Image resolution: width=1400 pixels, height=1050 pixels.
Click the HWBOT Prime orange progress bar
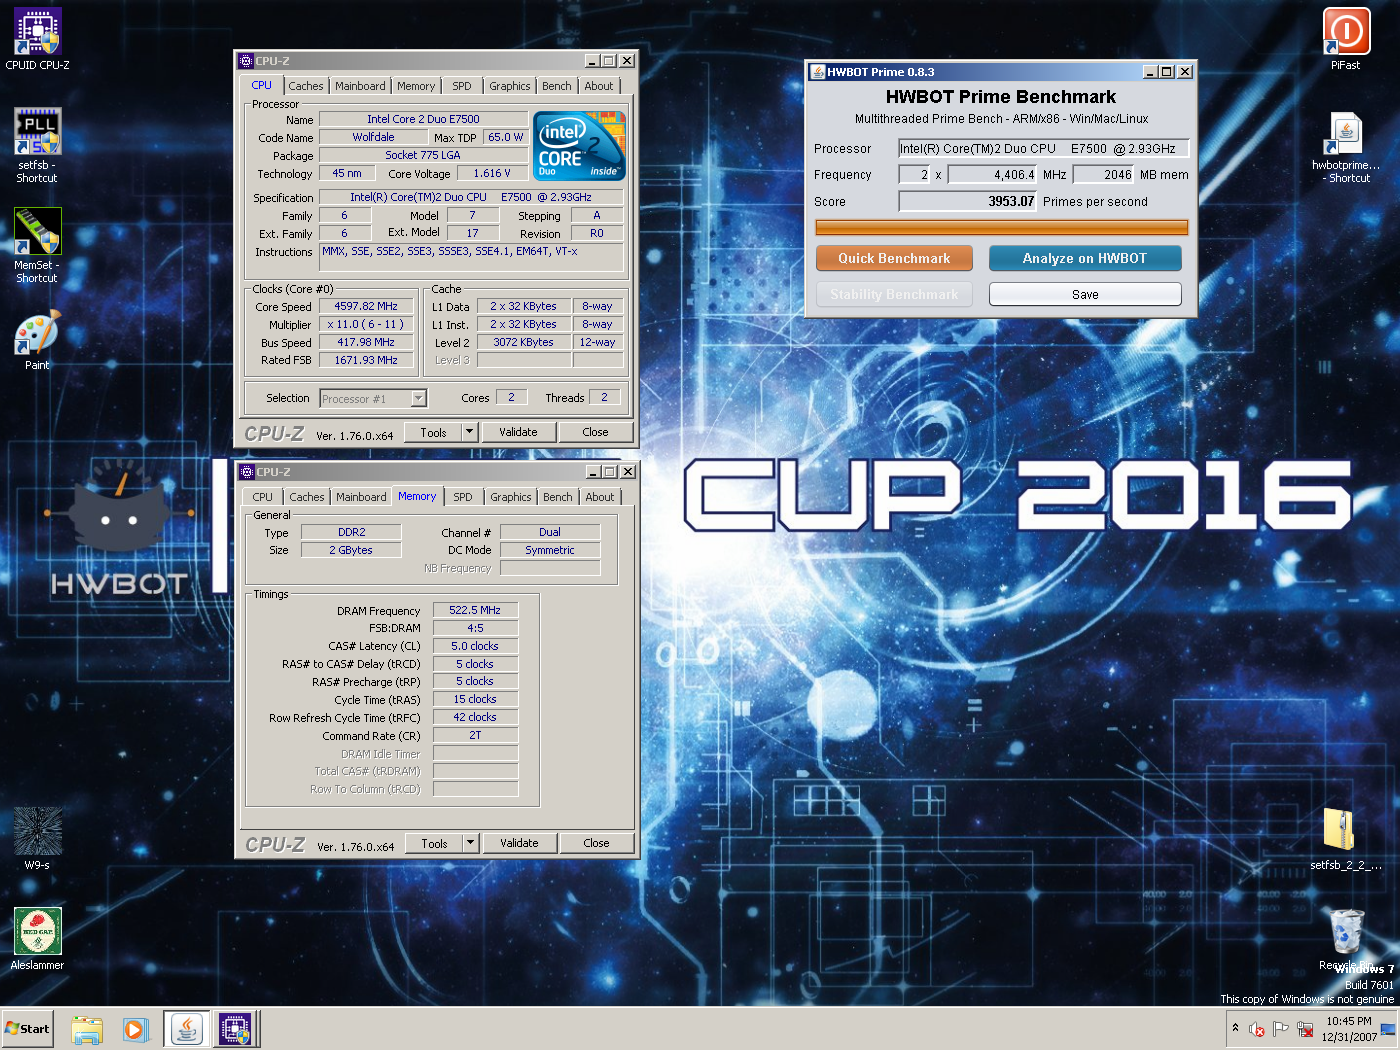(1002, 228)
